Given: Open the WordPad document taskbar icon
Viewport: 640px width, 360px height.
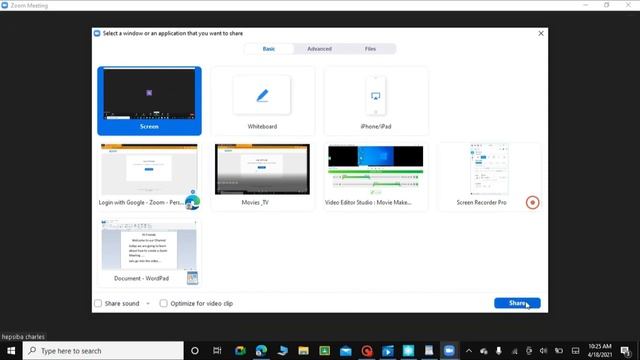Looking at the screenshot, I should tap(429, 351).
